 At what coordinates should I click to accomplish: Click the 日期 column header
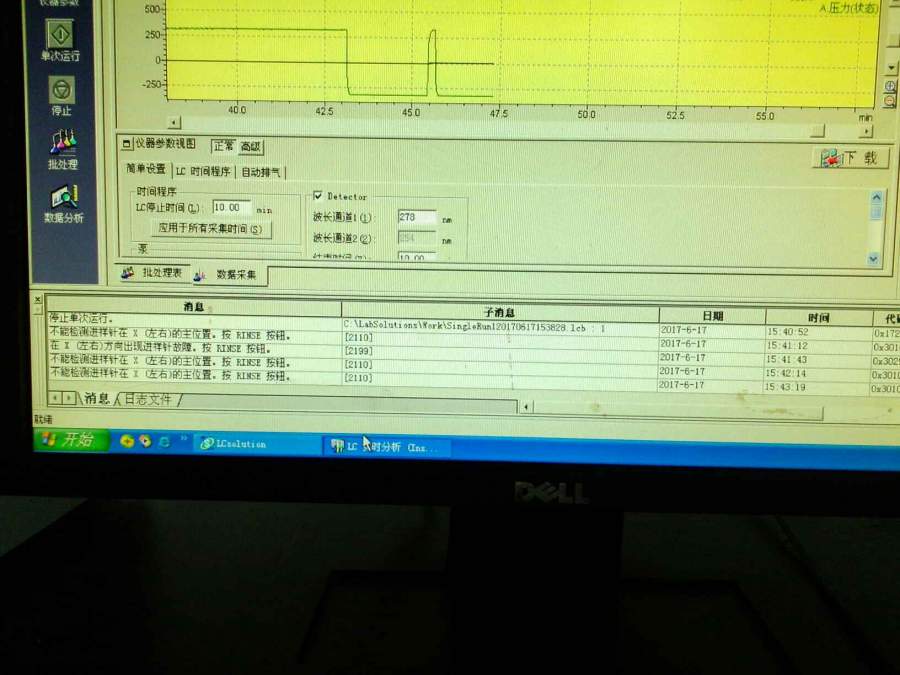712,316
